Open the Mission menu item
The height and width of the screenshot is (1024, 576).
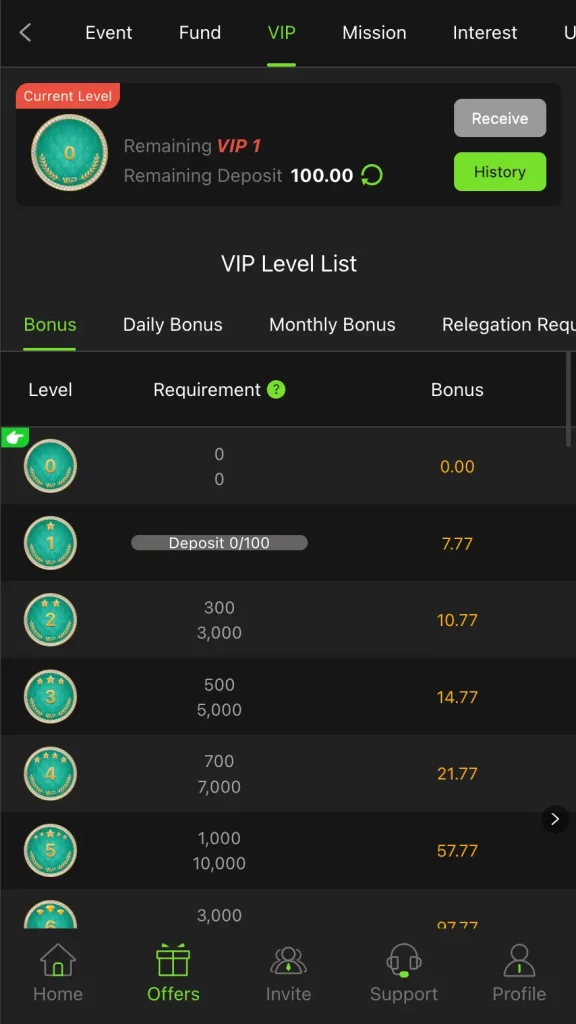point(374,32)
